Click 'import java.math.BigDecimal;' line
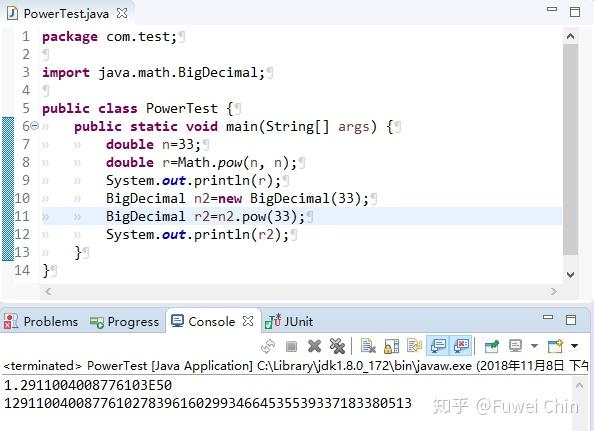Screen dimensions: 594x431 point(153,73)
